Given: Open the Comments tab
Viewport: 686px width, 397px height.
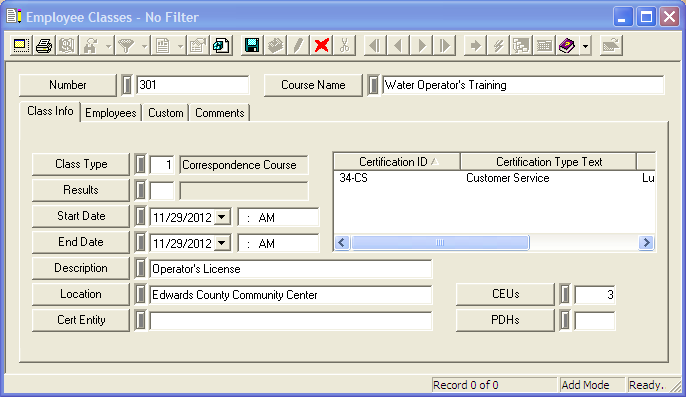Looking at the screenshot, I should [220, 113].
